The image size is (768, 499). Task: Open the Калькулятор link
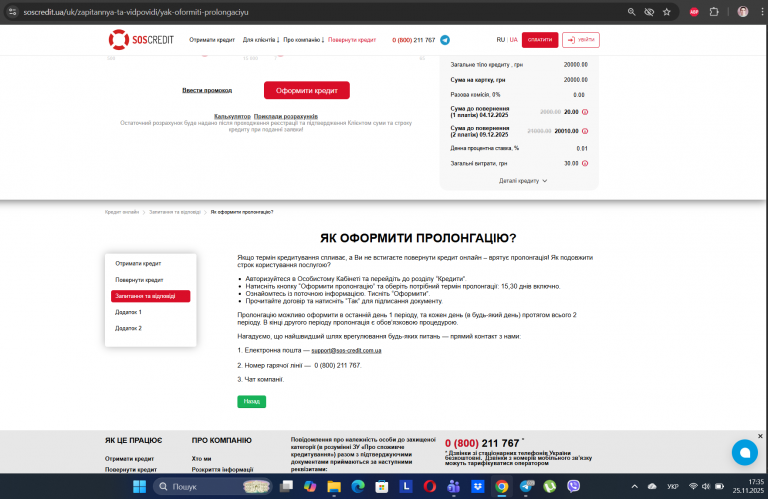[x=232, y=117]
